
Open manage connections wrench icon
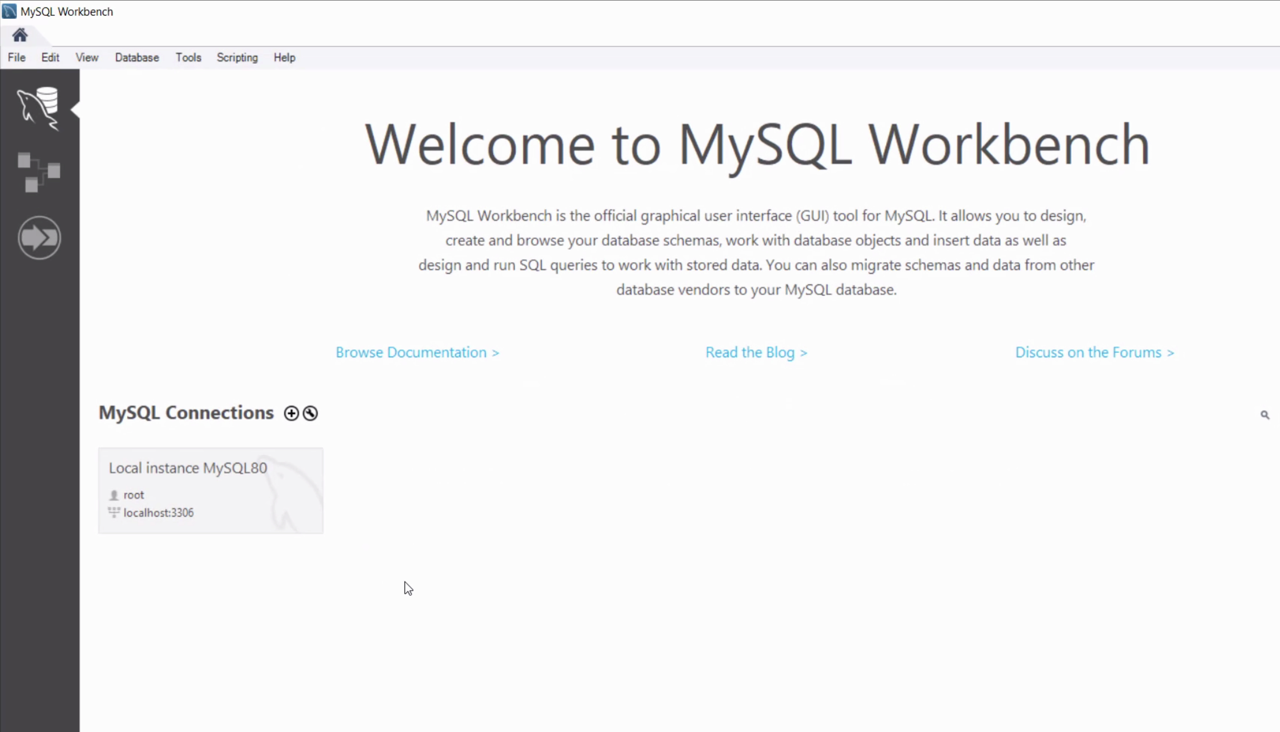click(x=310, y=413)
